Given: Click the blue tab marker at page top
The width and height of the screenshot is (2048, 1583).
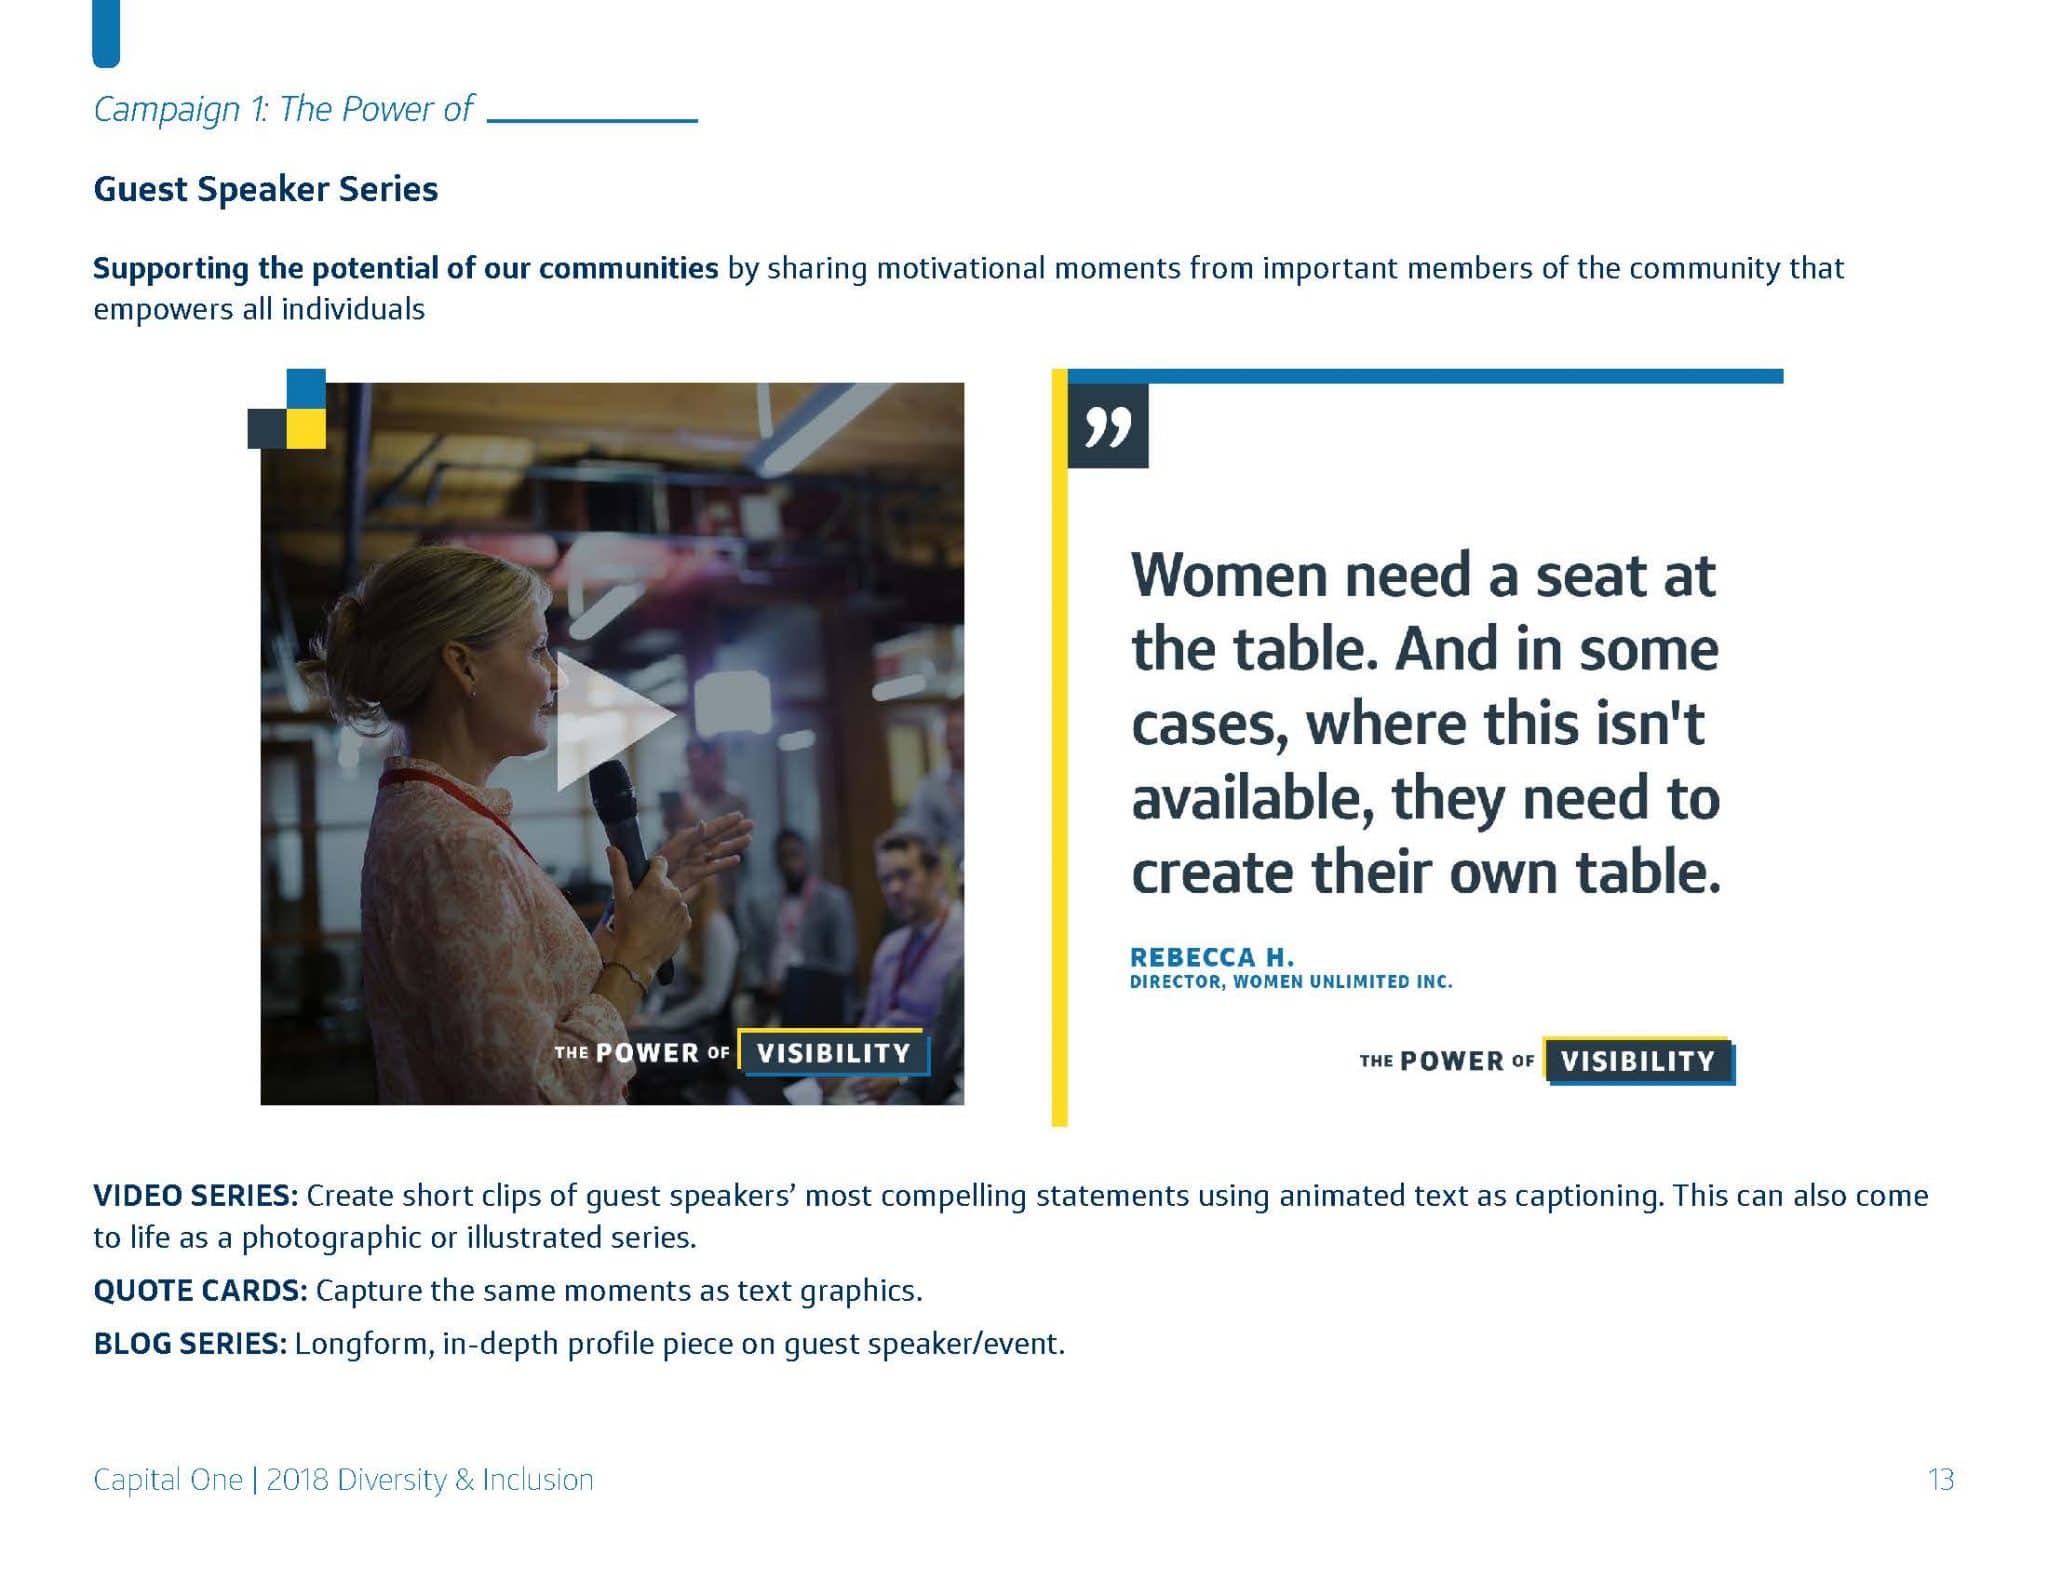Looking at the screenshot, I should click(x=106, y=33).
